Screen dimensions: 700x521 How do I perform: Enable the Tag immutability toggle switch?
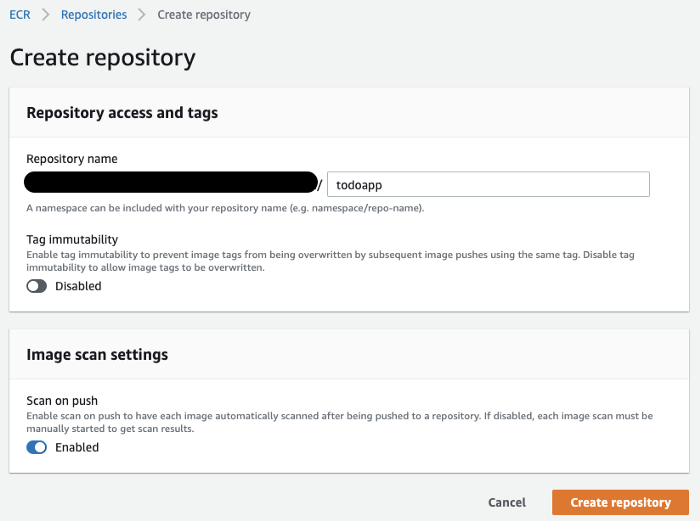coord(37,286)
